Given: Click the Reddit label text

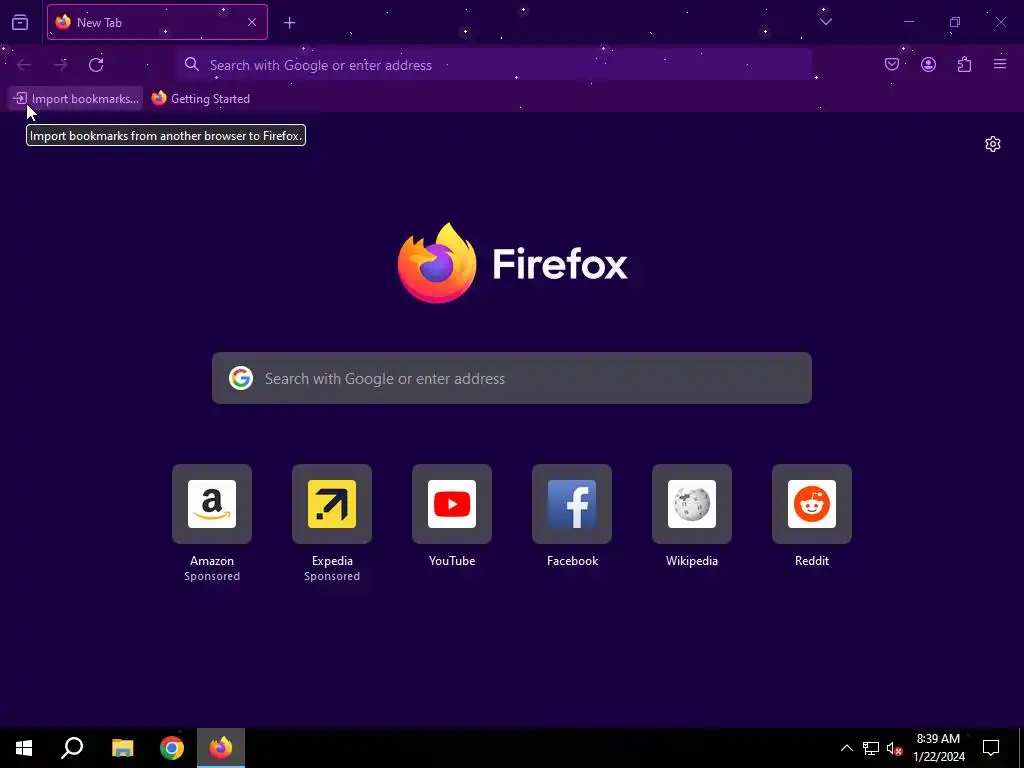Looking at the screenshot, I should tap(812, 561).
